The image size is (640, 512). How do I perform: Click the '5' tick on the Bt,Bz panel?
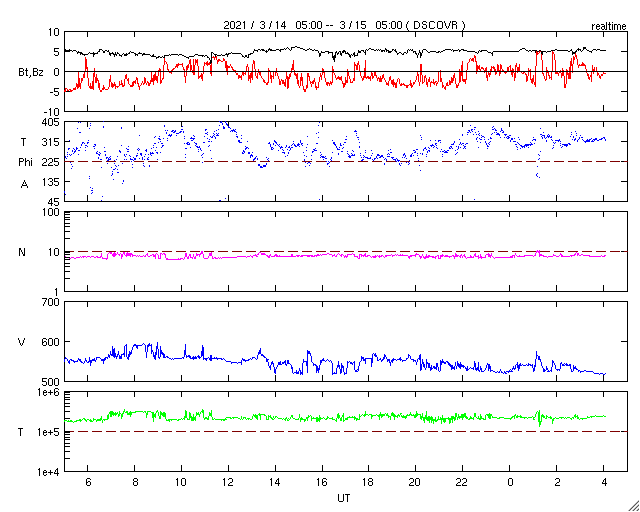coord(57,52)
